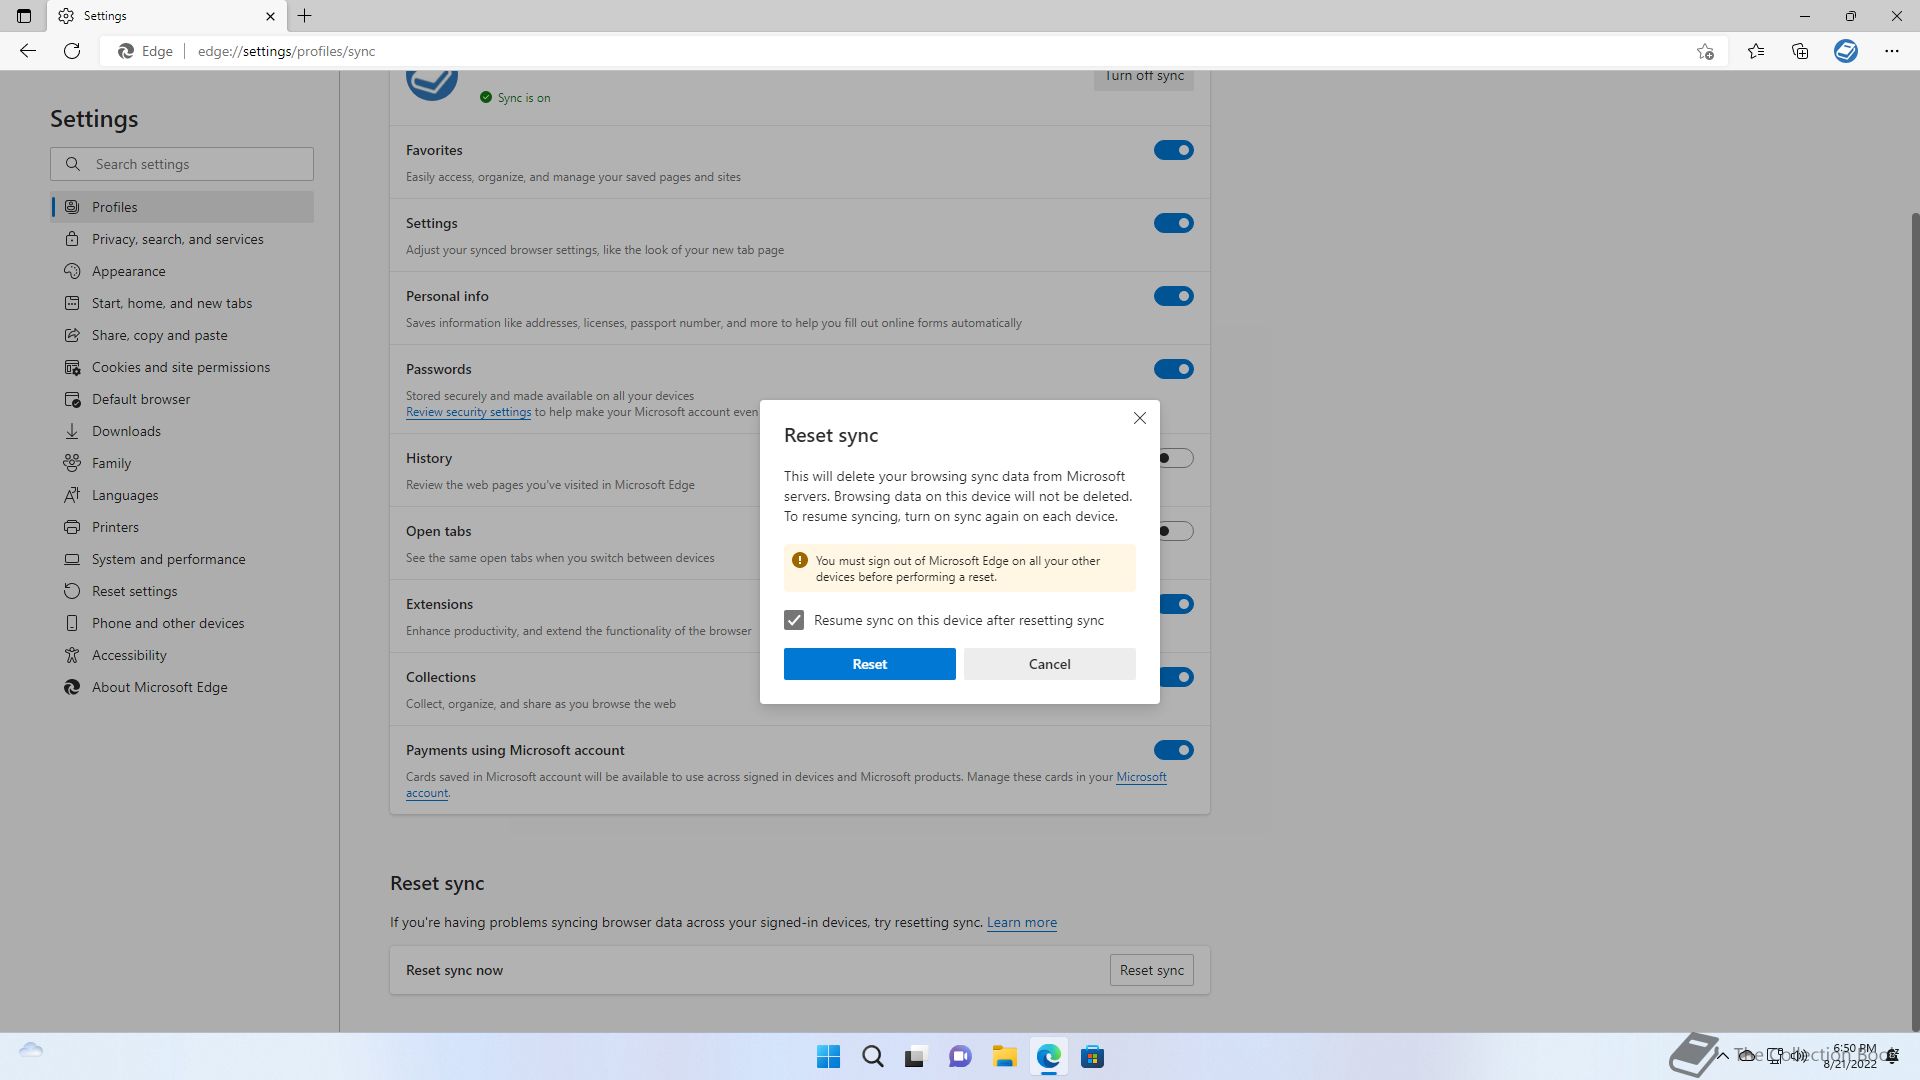Viewport: 1920px width, 1080px height.
Task: Close the Reset sync dialog
Action: 1140,418
